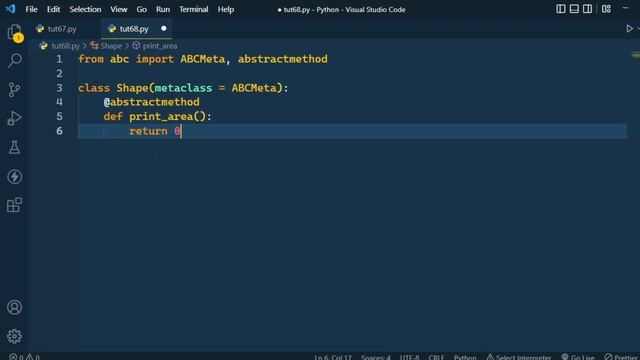Click on 'metaclass' keyword argument
Image resolution: width=640 pixels, height=360 pixels.
[x=183, y=88]
